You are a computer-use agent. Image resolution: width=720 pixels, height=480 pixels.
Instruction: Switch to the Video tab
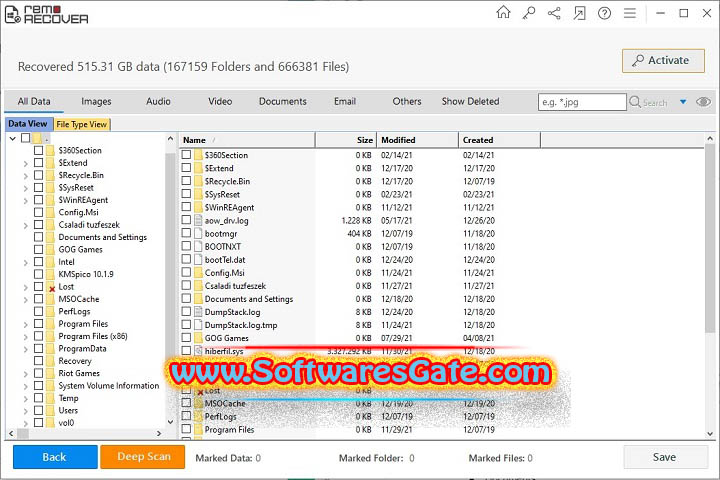[220, 102]
